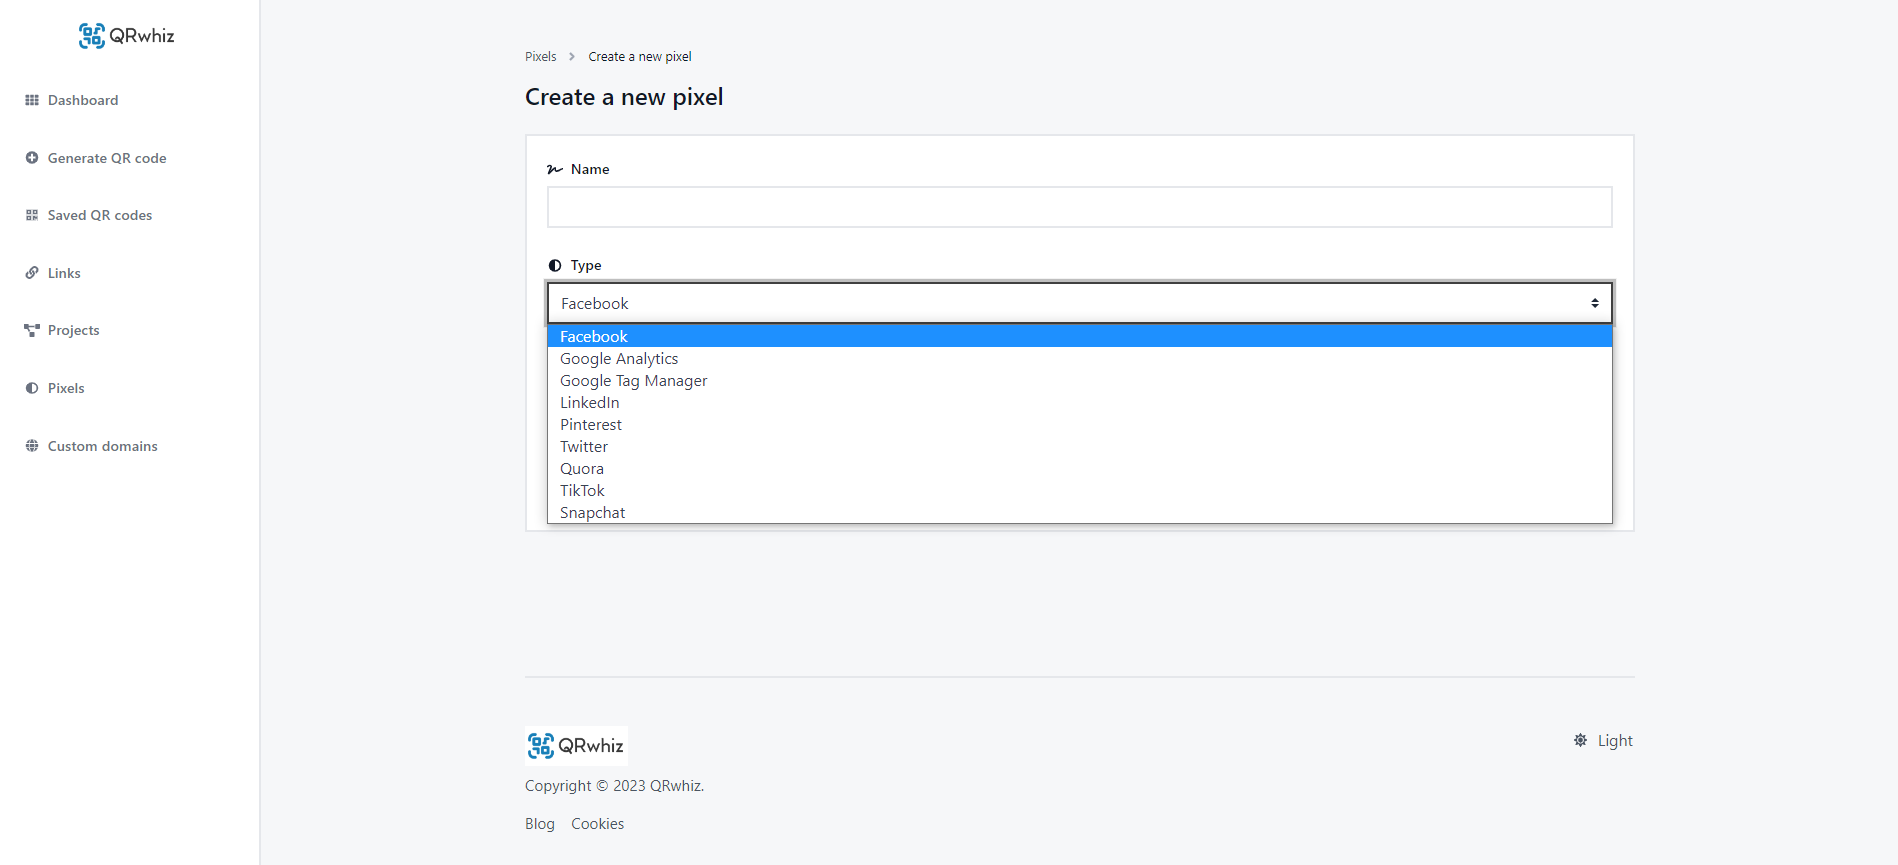Click the Type field label

point(586,265)
